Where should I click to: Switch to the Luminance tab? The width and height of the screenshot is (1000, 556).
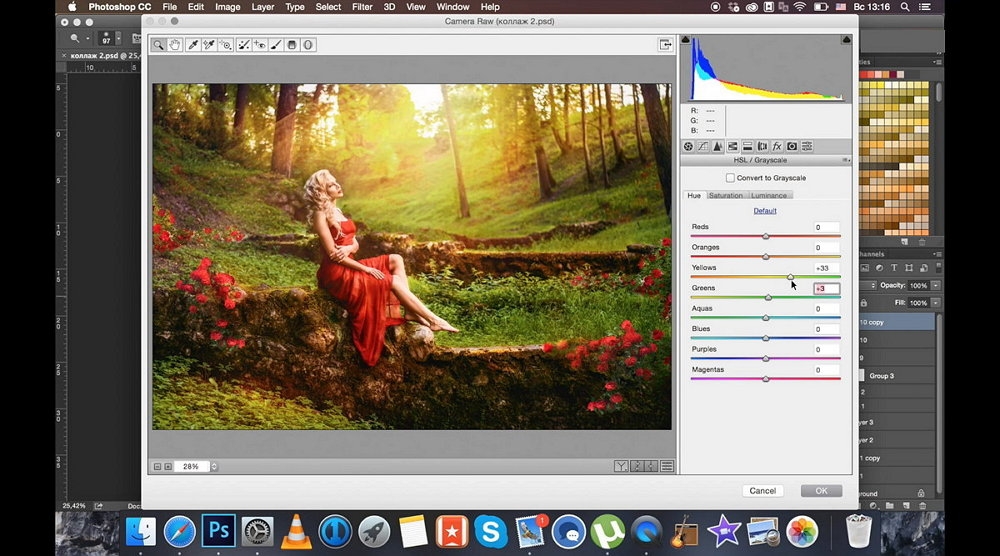(x=768, y=196)
